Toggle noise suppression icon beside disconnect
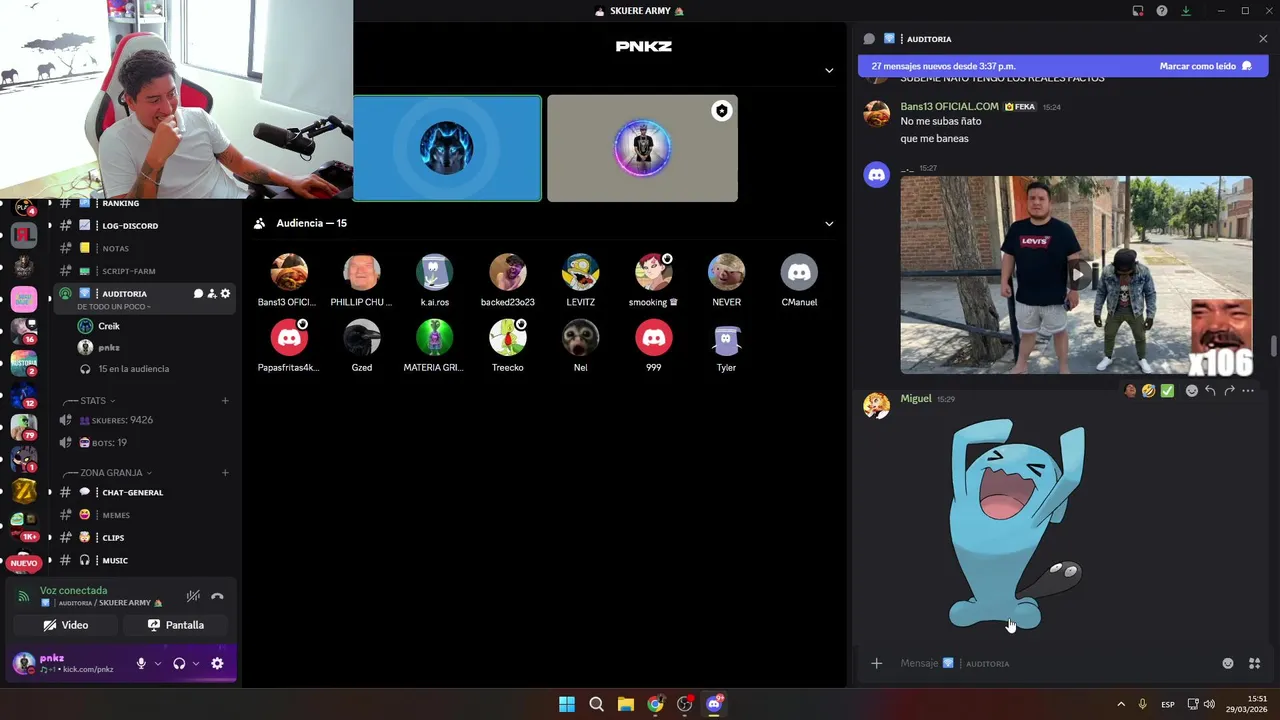This screenshot has height=720, width=1280. [x=193, y=596]
